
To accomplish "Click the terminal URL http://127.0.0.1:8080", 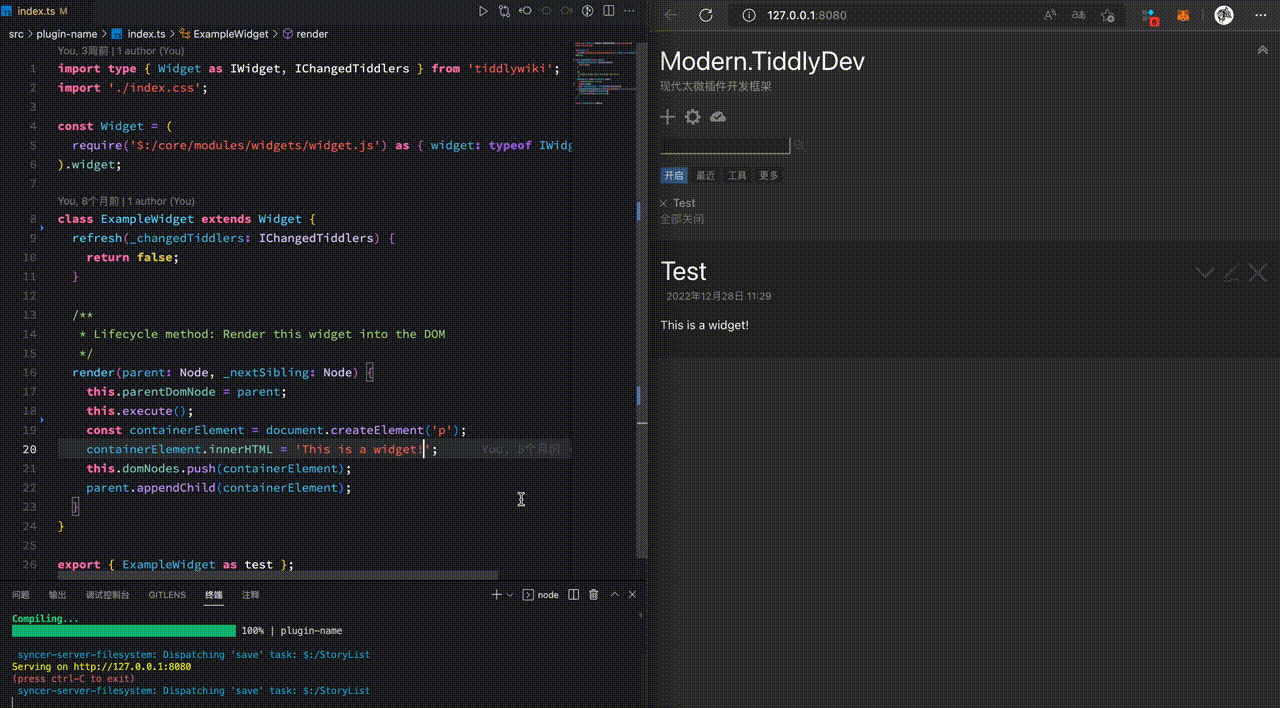I will [x=132, y=666].
